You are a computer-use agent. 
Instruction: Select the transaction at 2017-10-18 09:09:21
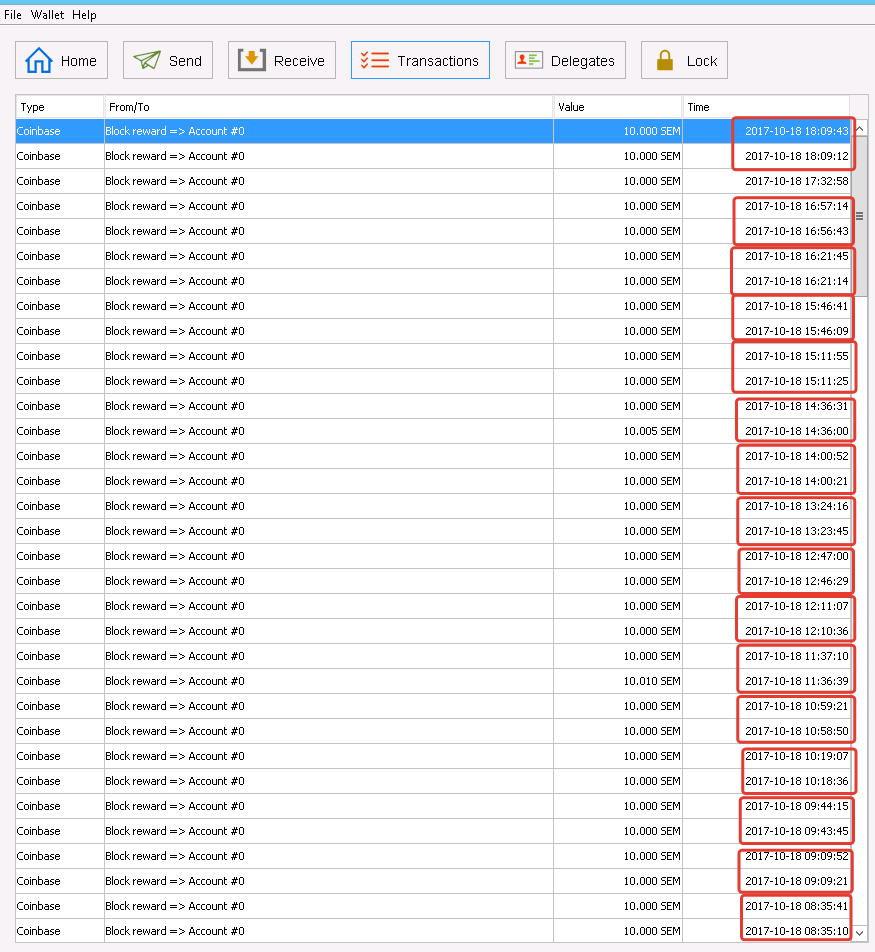[432, 881]
